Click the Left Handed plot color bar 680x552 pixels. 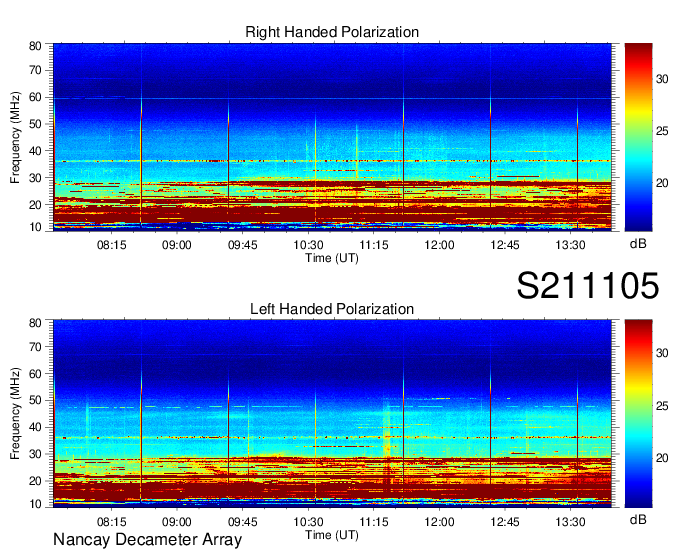(638, 414)
